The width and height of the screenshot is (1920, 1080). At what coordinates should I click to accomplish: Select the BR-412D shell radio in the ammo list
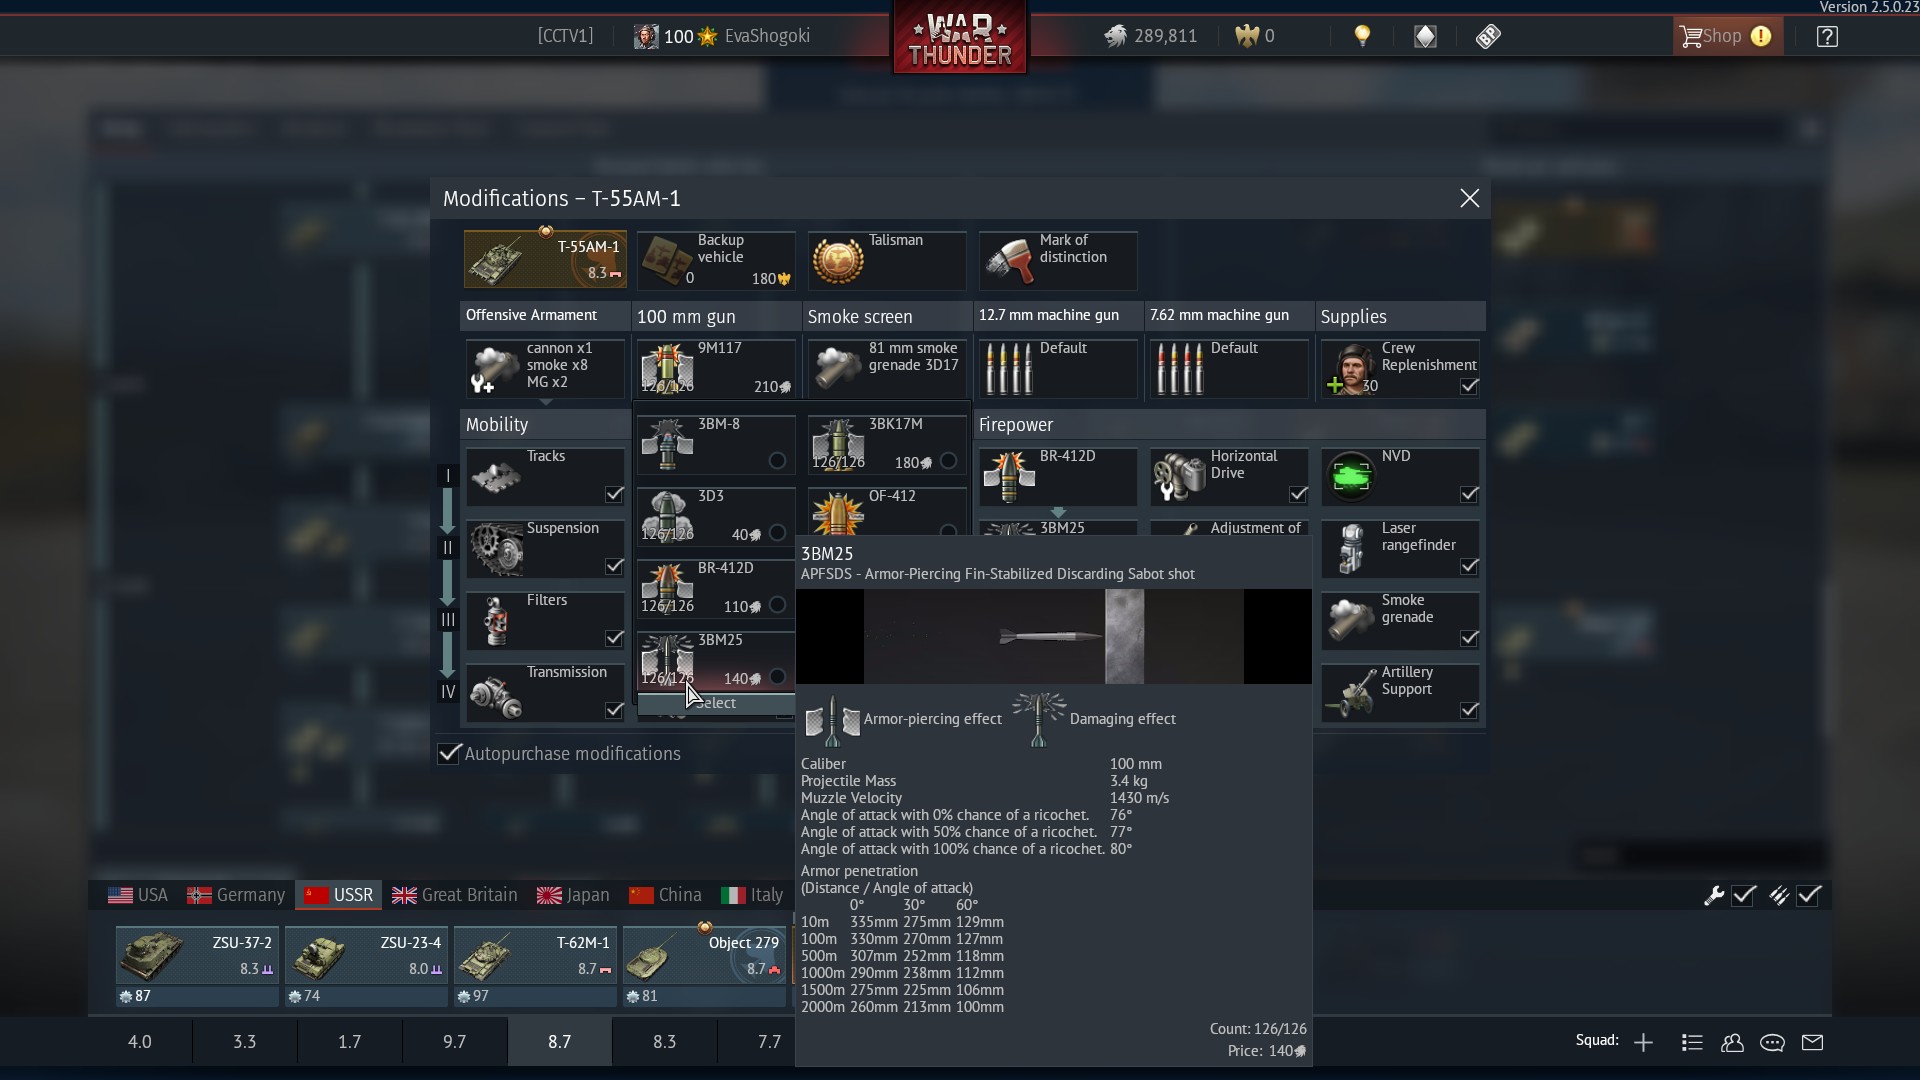click(777, 605)
